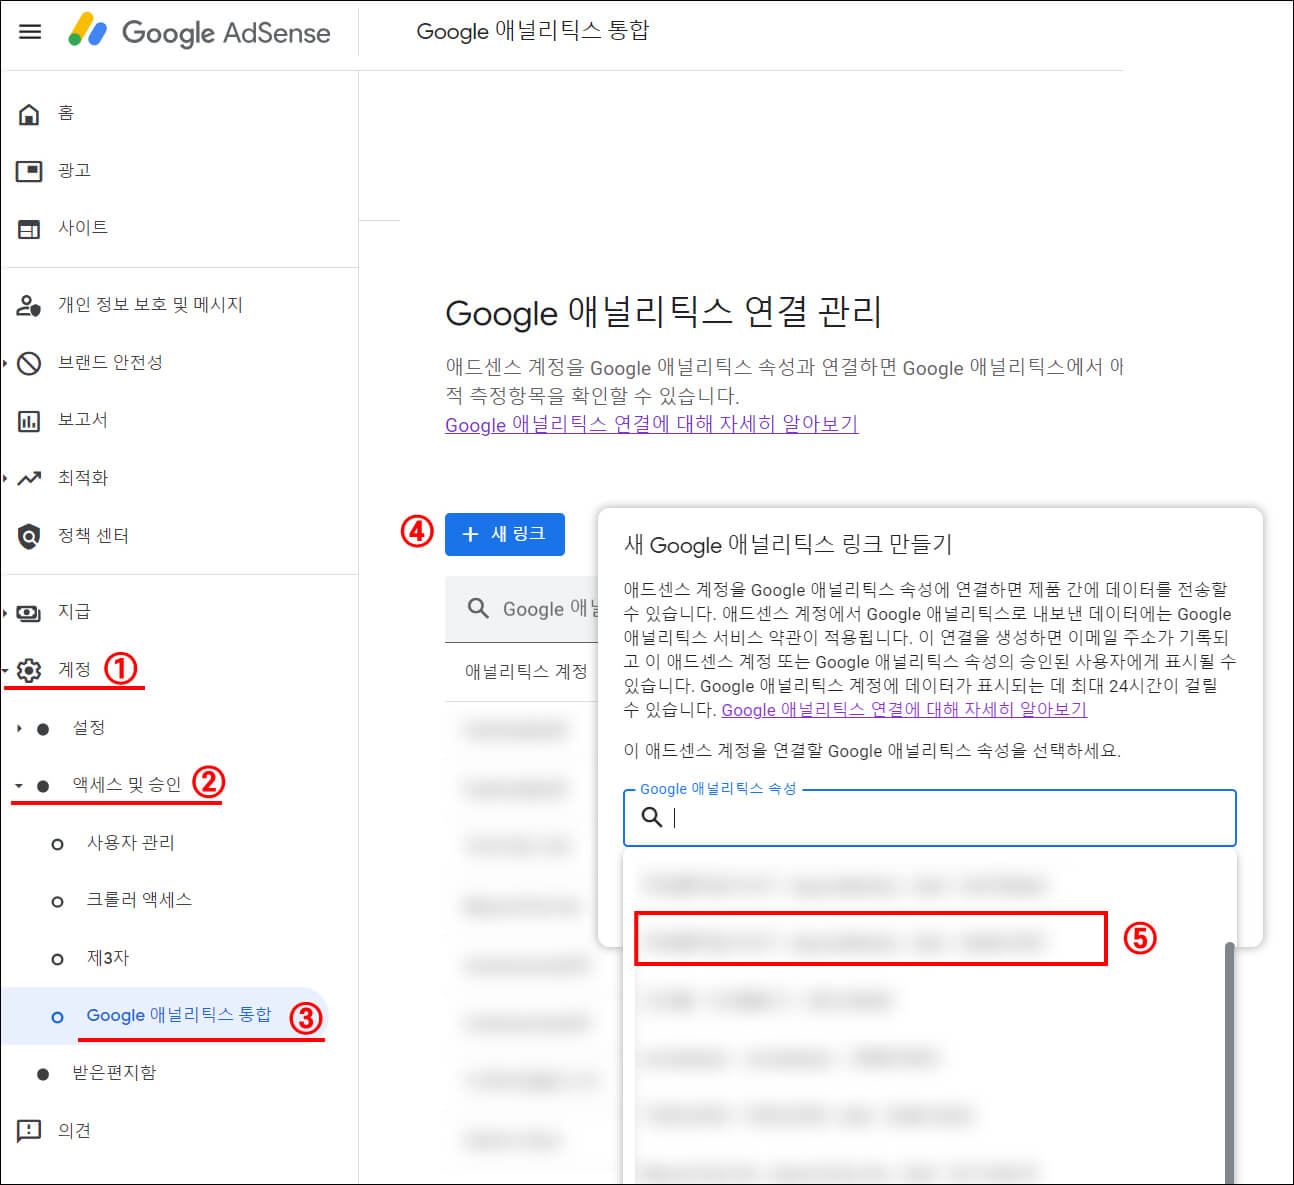Click the Account (계정) menu label
The width and height of the screenshot is (1294, 1185).
tap(74, 669)
